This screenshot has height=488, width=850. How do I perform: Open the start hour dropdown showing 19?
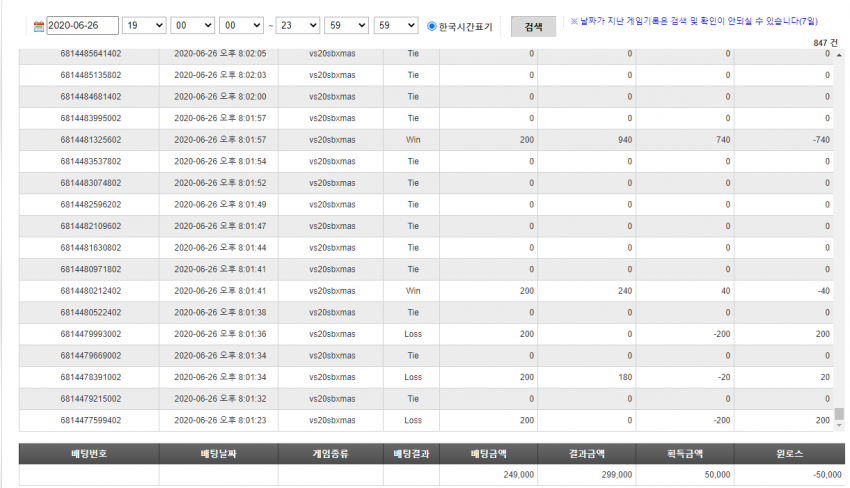(144, 25)
